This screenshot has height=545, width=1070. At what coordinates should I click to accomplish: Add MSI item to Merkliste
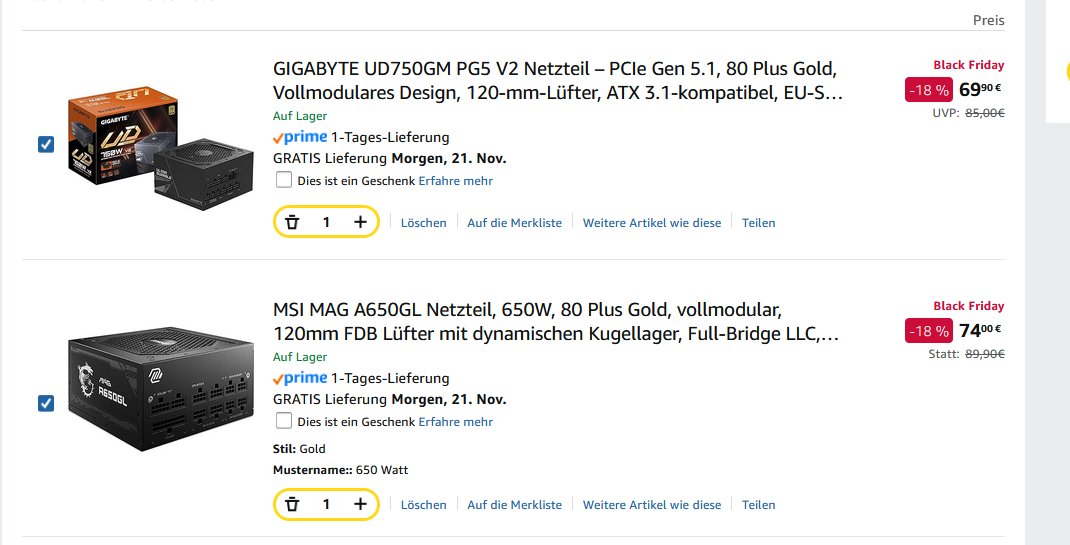(515, 505)
